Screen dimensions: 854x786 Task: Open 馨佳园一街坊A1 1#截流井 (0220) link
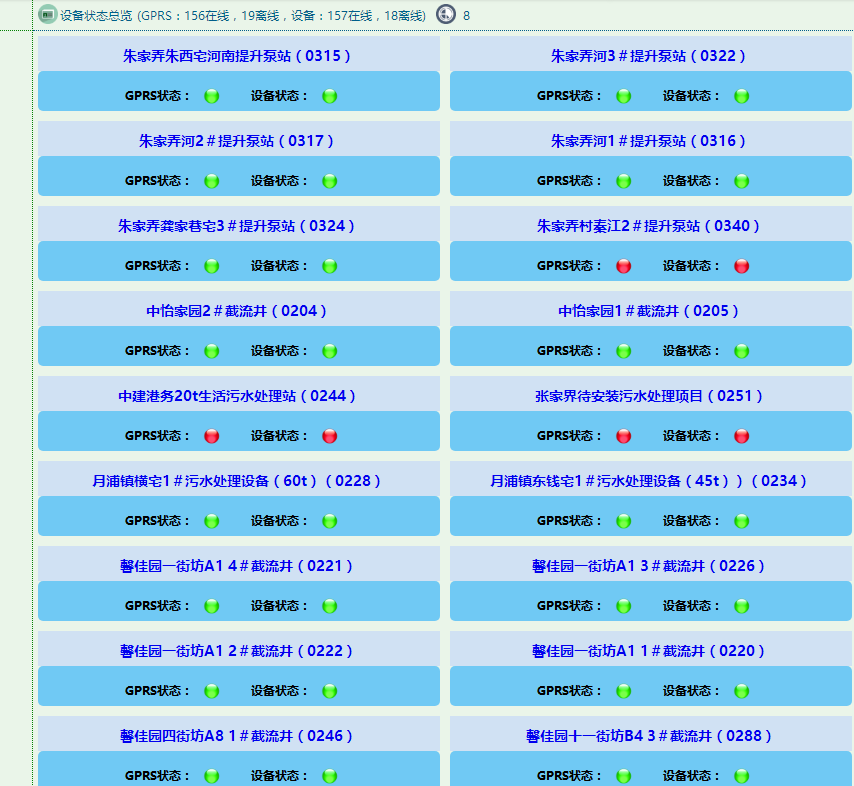pos(648,650)
